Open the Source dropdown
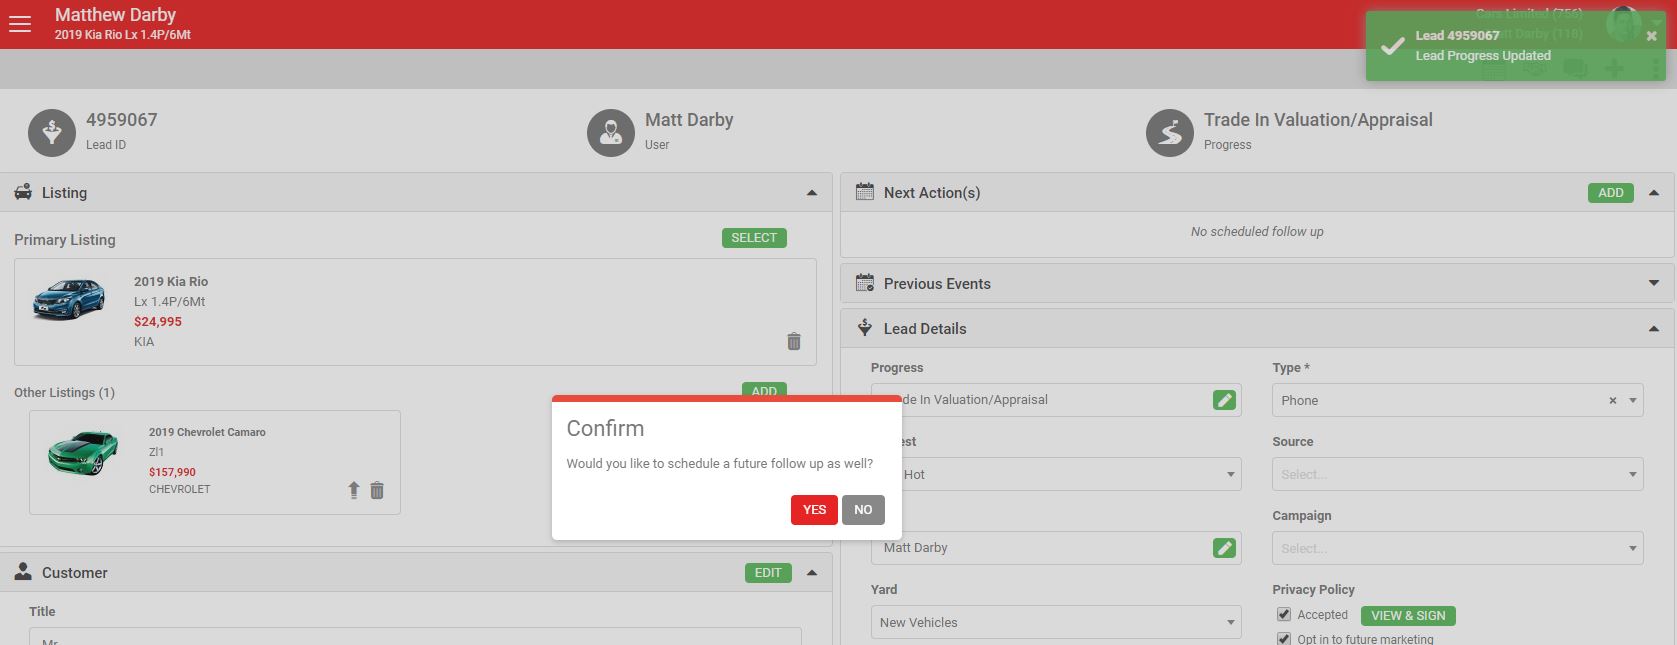 [x=1457, y=474]
